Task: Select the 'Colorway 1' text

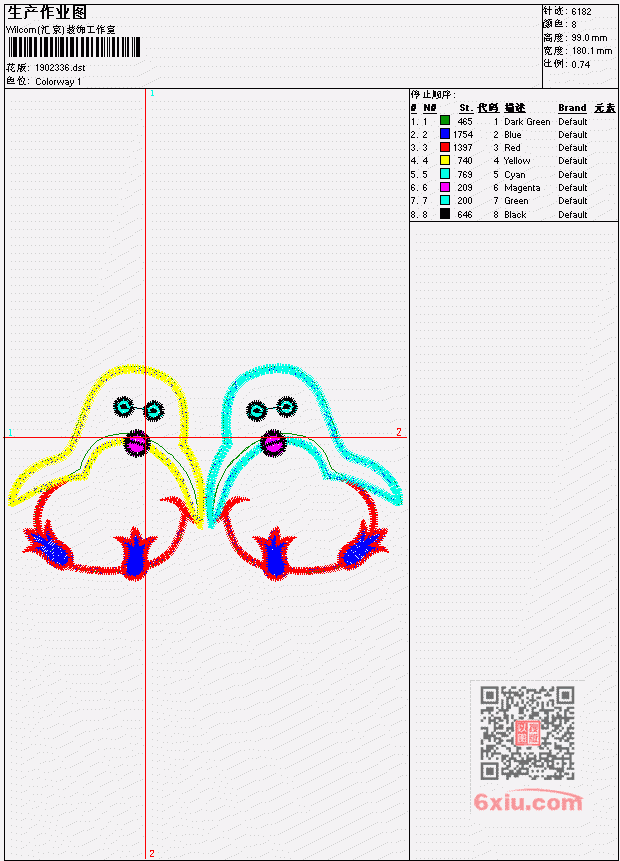Action: (58, 81)
